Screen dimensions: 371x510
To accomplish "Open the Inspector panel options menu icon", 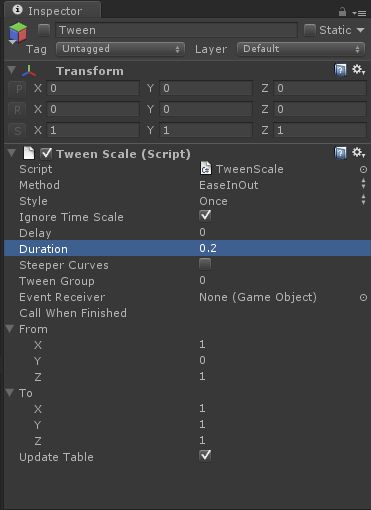I will (x=359, y=13).
